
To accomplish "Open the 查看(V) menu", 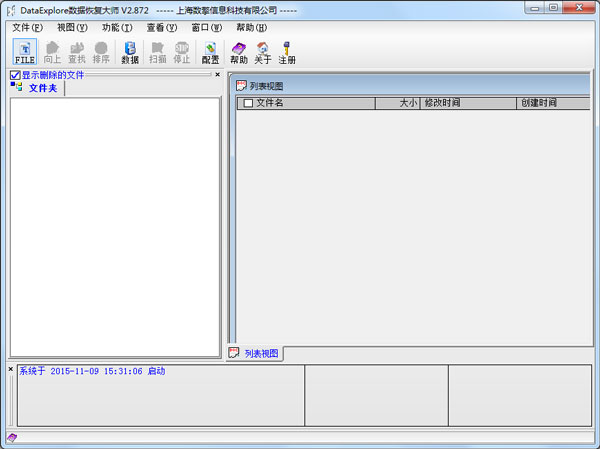I will coord(162,28).
